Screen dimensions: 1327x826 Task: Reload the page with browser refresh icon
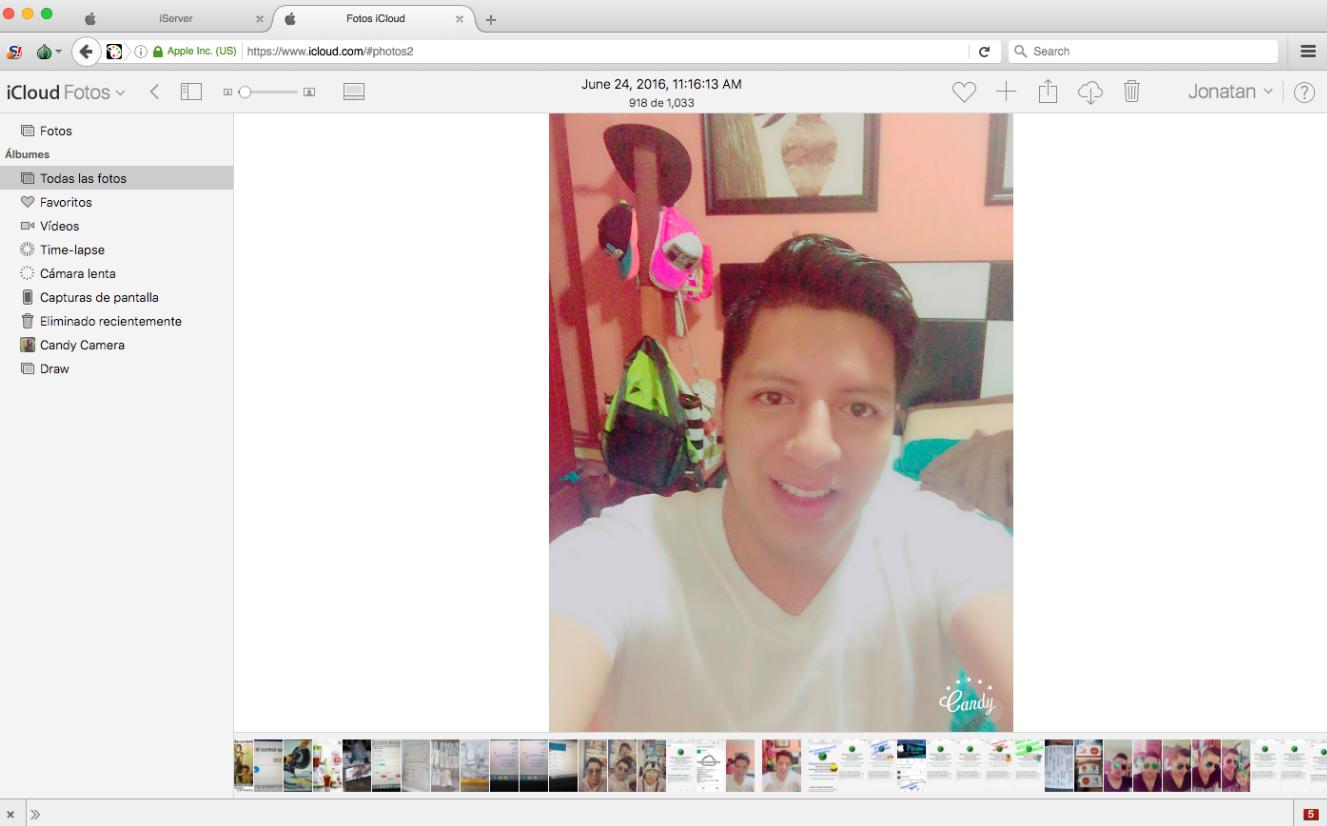(x=984, y=51)
